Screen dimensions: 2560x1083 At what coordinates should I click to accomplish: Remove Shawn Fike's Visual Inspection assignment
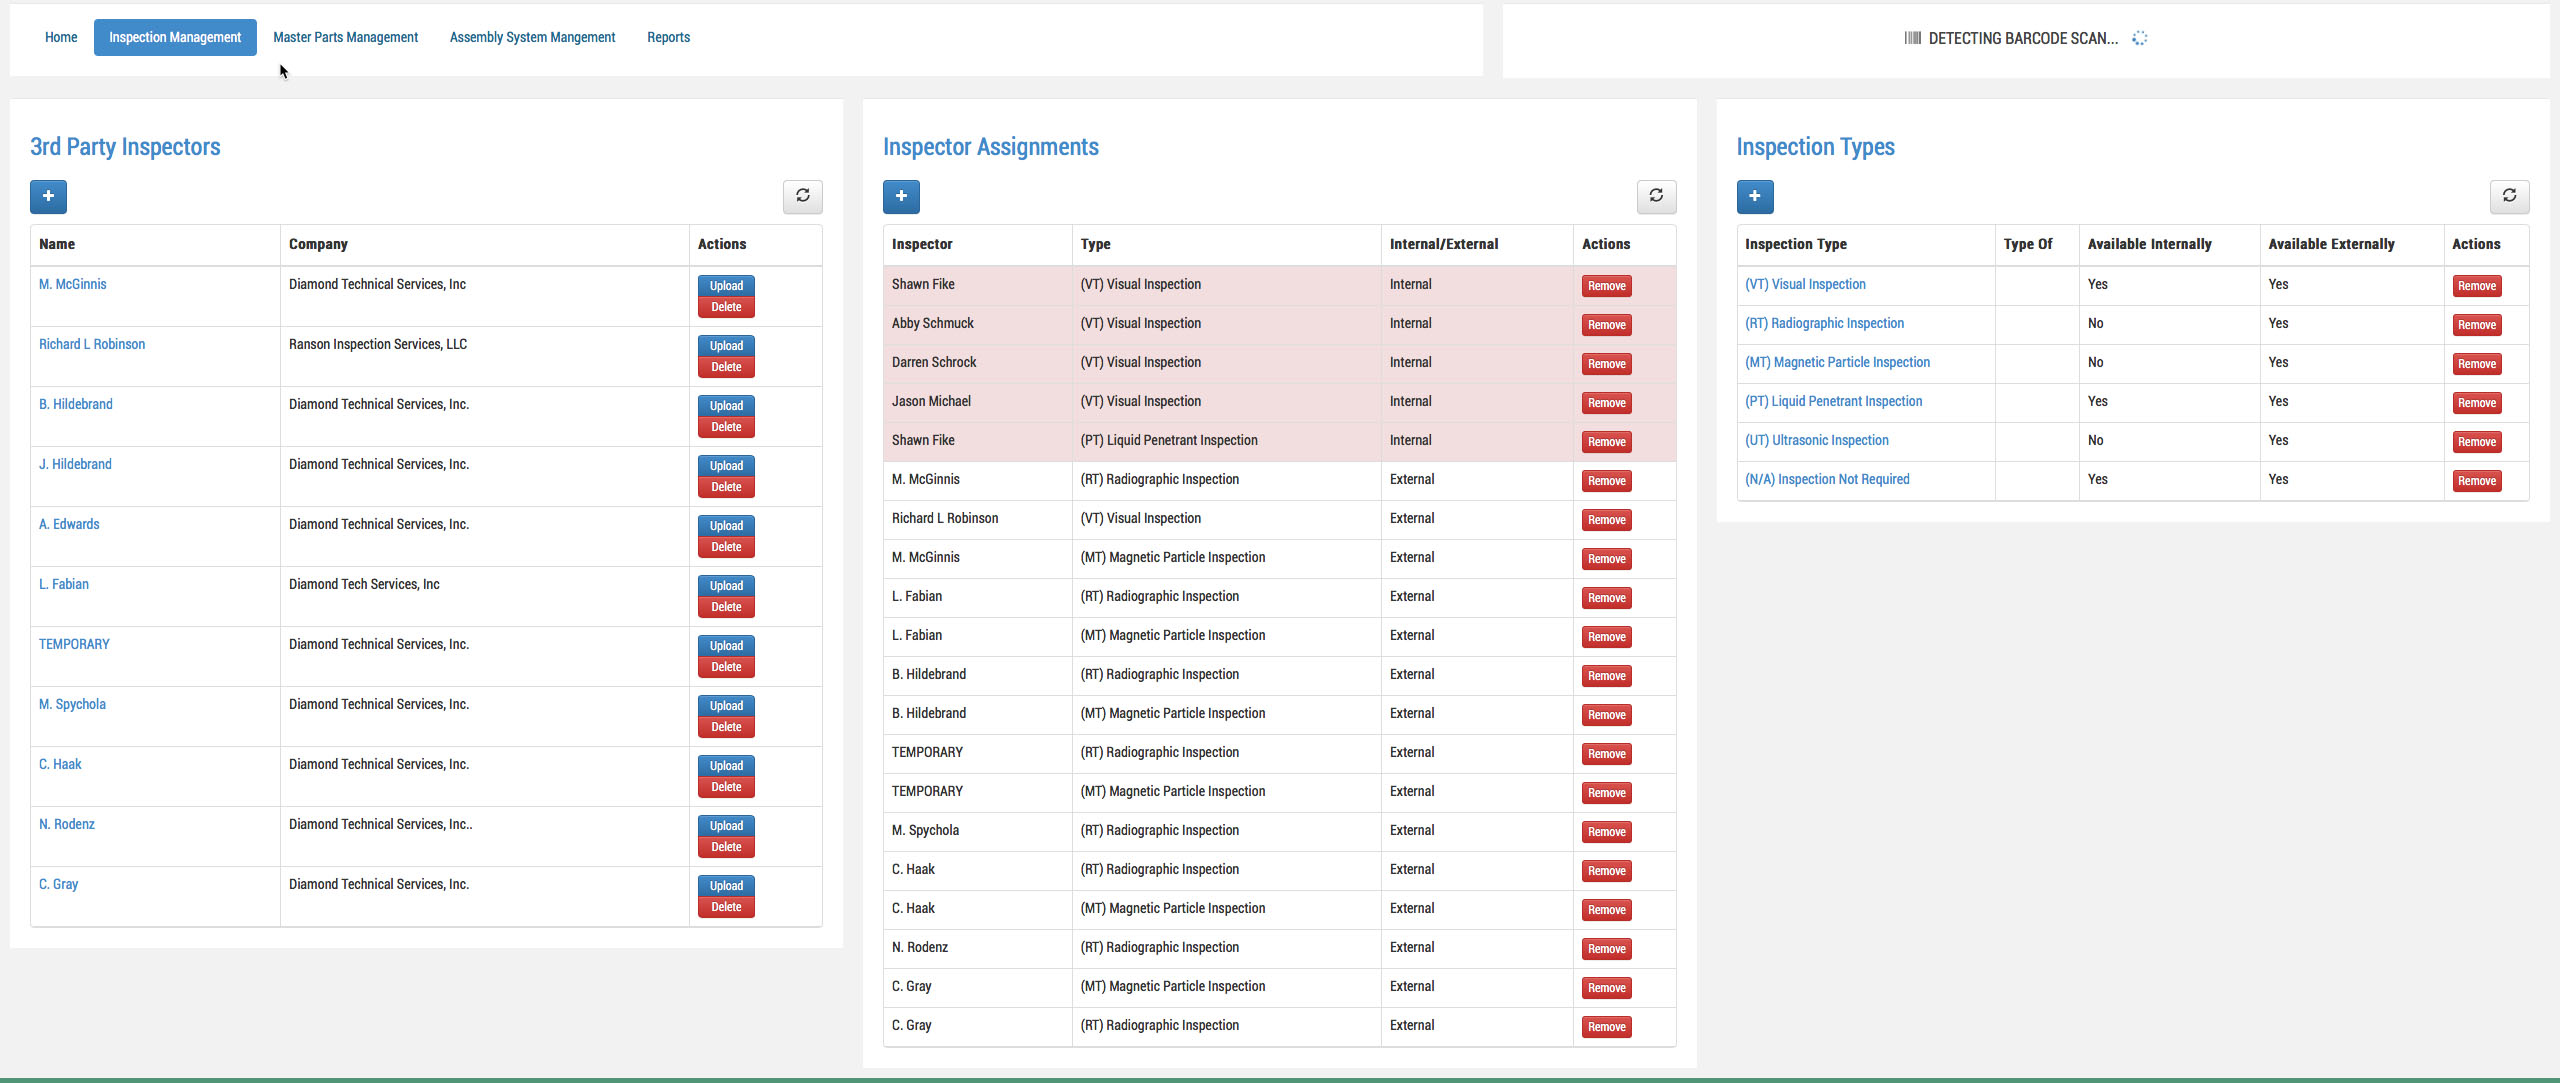(1605, 286)
